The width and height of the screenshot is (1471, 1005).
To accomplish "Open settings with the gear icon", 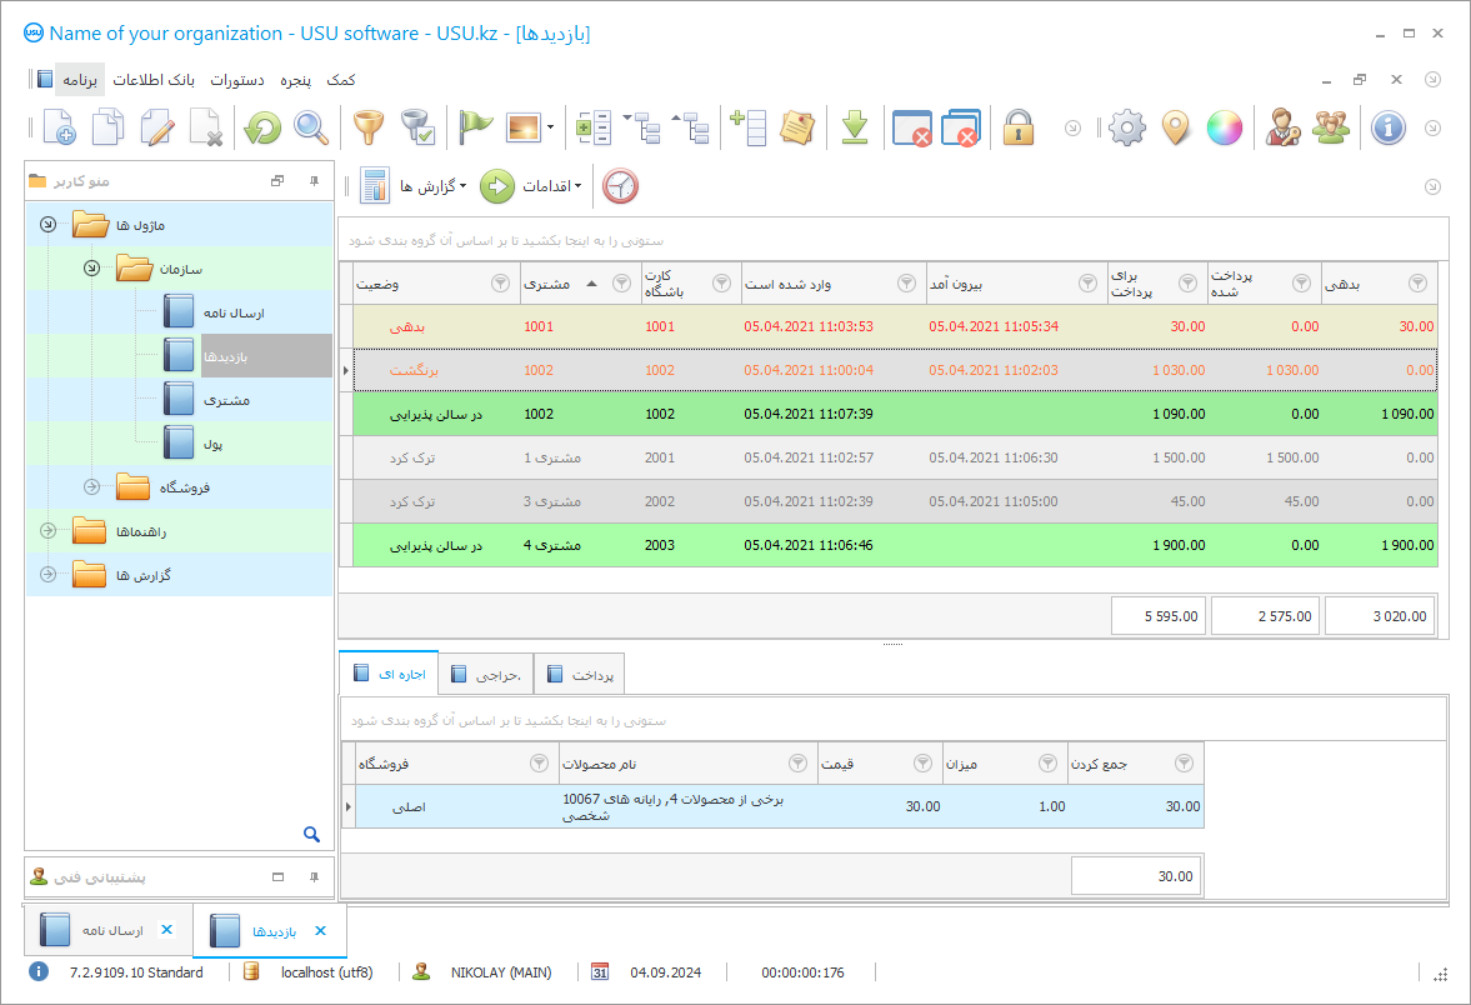I will point(1127,128).
